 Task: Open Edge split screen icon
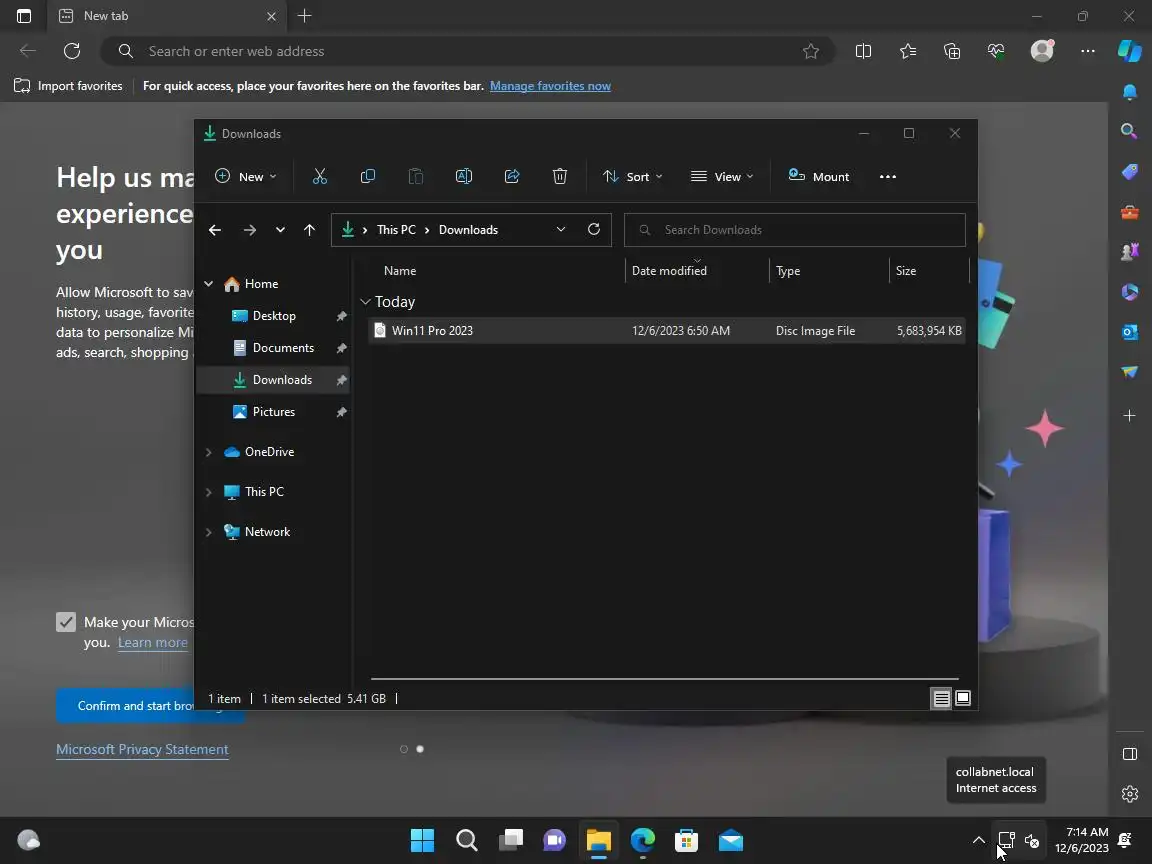863,51
